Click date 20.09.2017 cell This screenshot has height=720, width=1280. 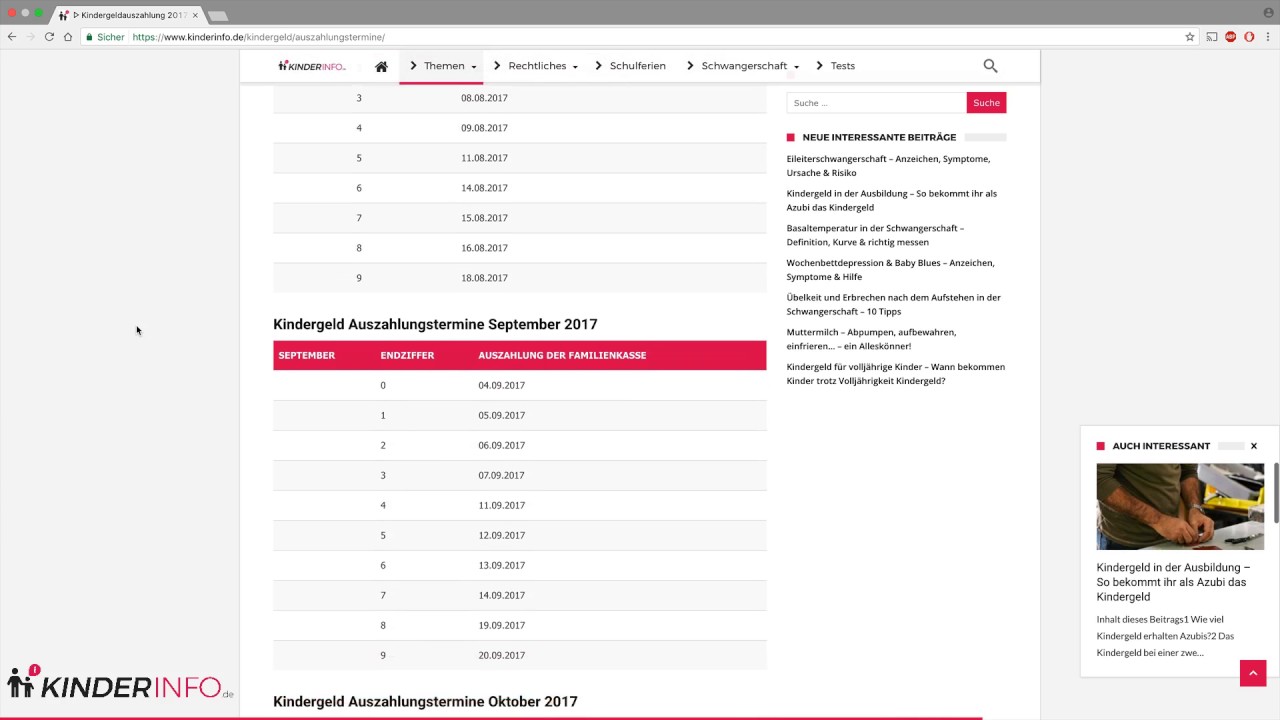tap(501, 655)
